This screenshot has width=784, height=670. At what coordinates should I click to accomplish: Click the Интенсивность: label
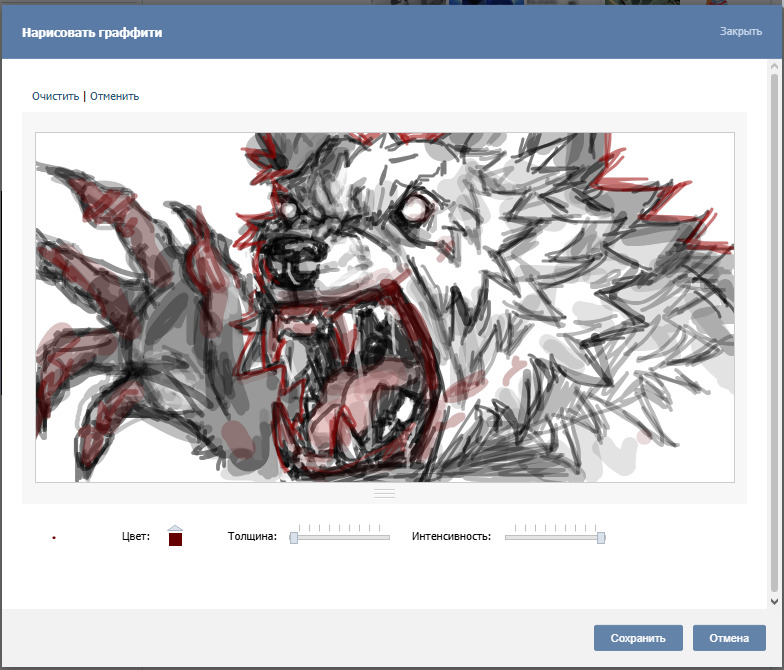[452, 536]
